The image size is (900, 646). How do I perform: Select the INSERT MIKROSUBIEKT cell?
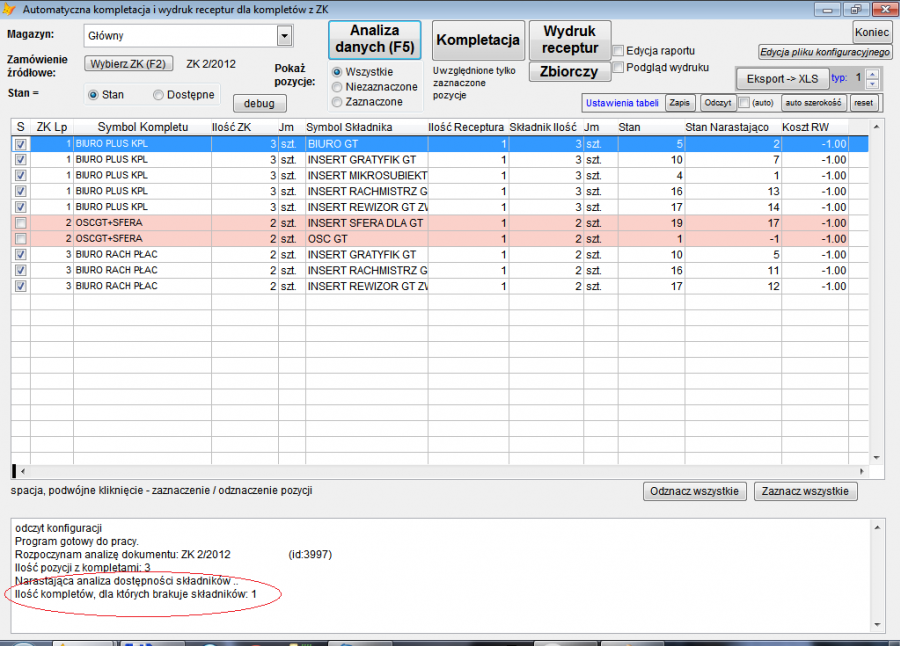coord(366,176)
